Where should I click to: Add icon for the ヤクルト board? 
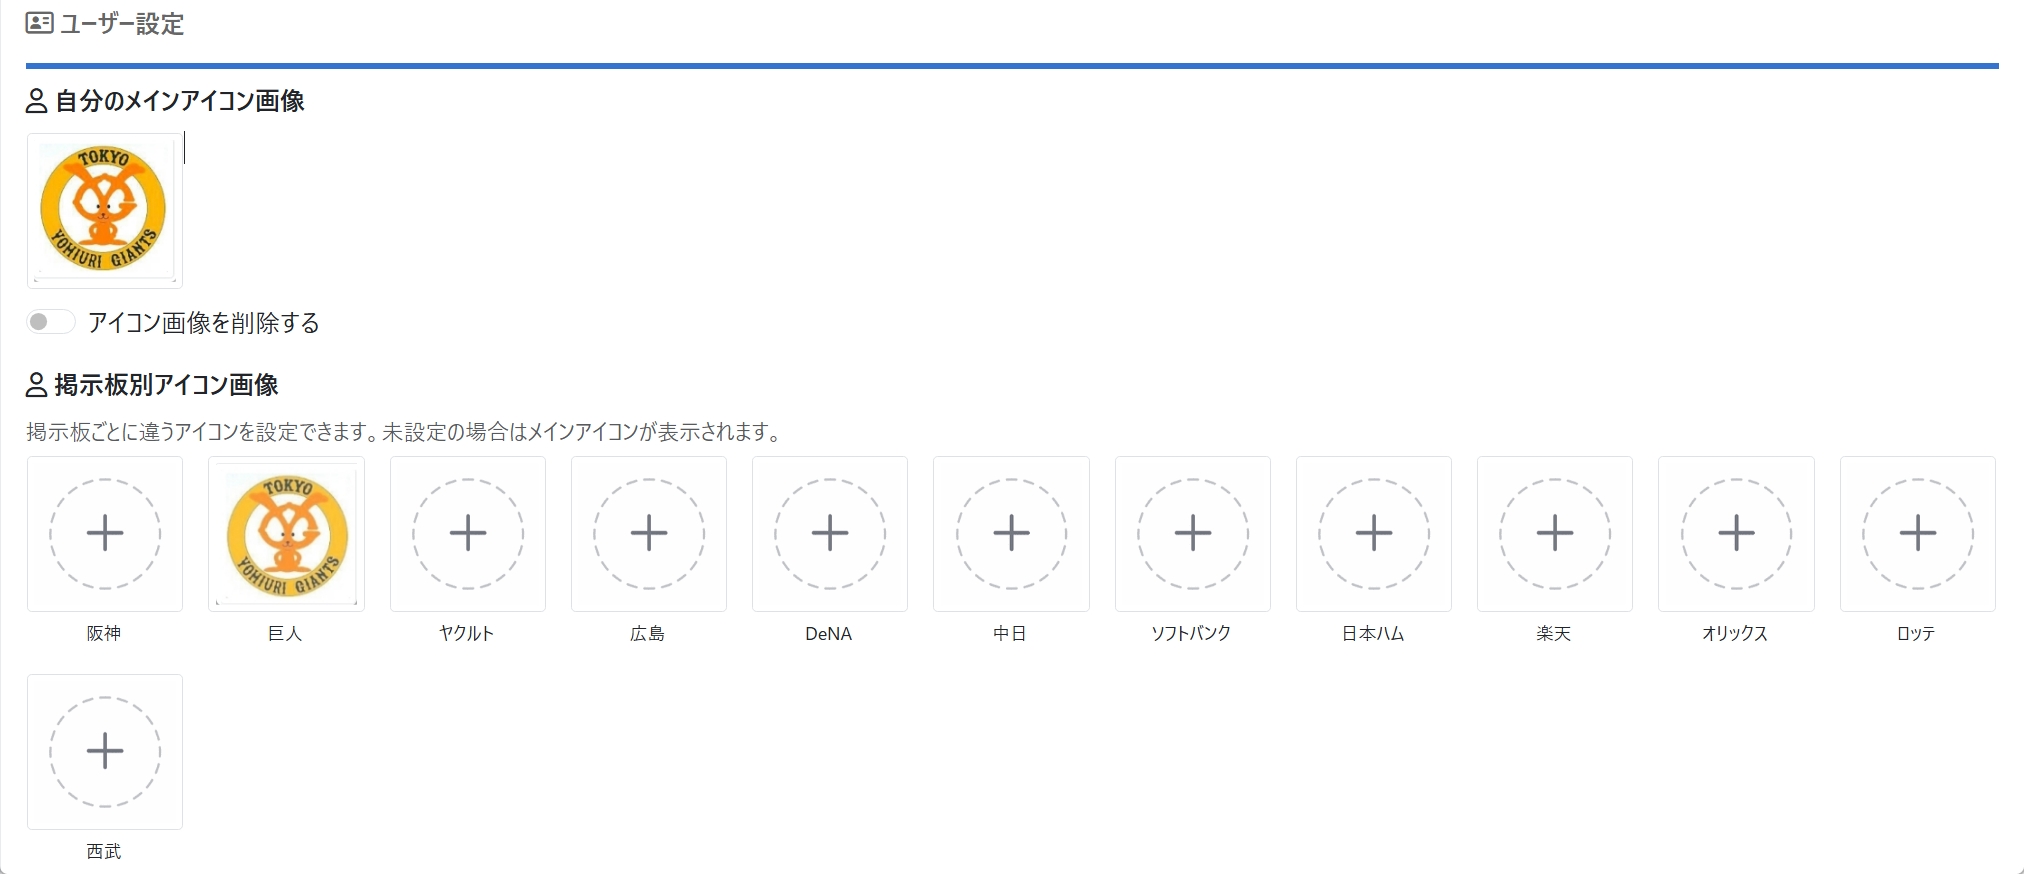point(468,533)
